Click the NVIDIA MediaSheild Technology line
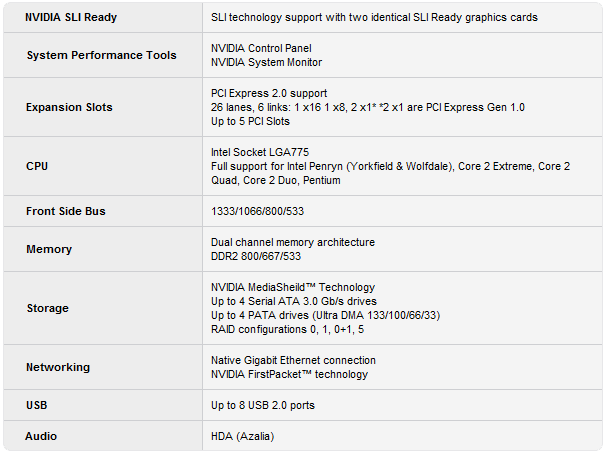Image resolution: width=607 pixels, height=455 pixels. (293, 287)
